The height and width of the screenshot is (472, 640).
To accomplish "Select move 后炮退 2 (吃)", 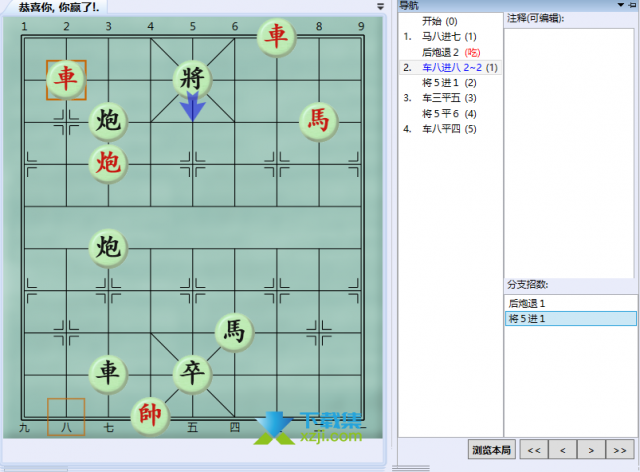I will (x=451, y=52).
